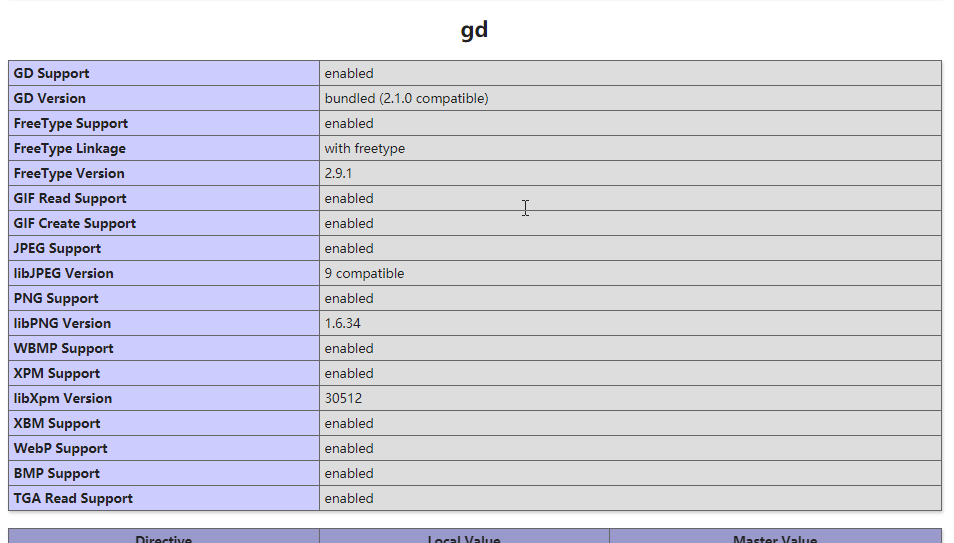Image resolution: width=954 pixels, height=543 pixels.
Task: Select the 'GIF Create Support' label
Action: [x=75, y=223]
